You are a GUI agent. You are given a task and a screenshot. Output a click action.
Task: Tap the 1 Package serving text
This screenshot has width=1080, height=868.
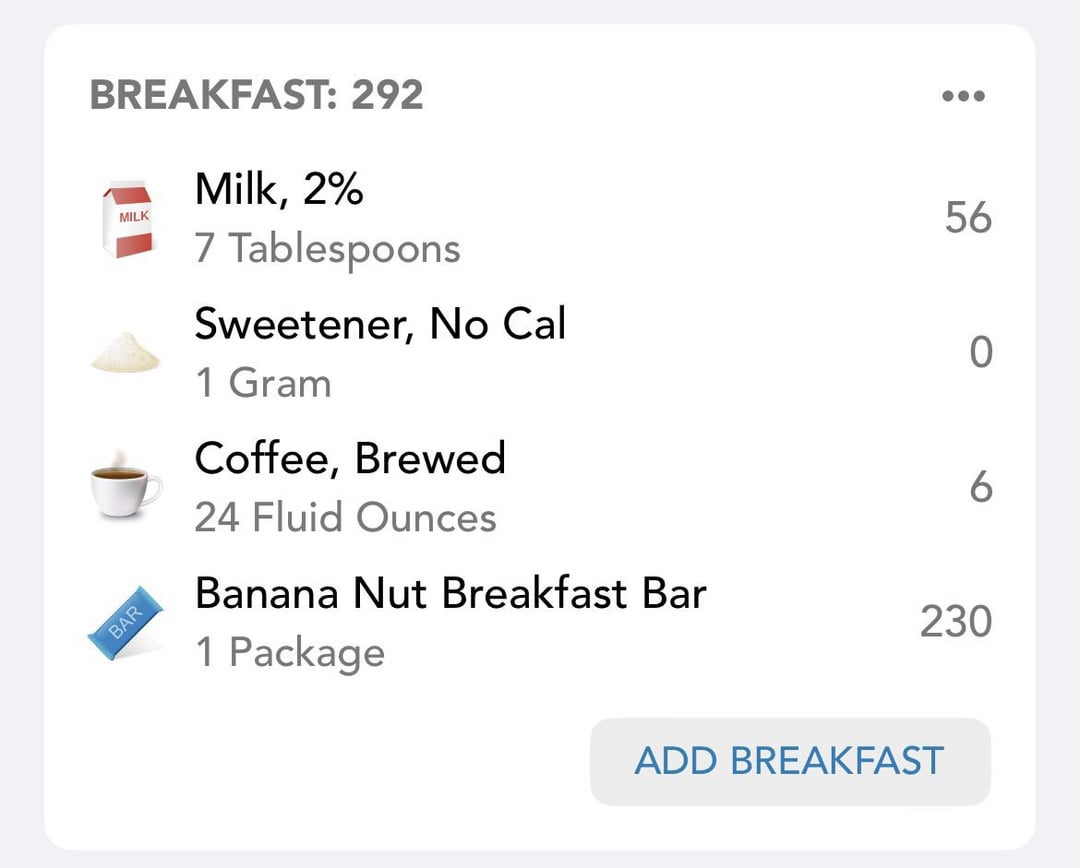coord(290,653)
